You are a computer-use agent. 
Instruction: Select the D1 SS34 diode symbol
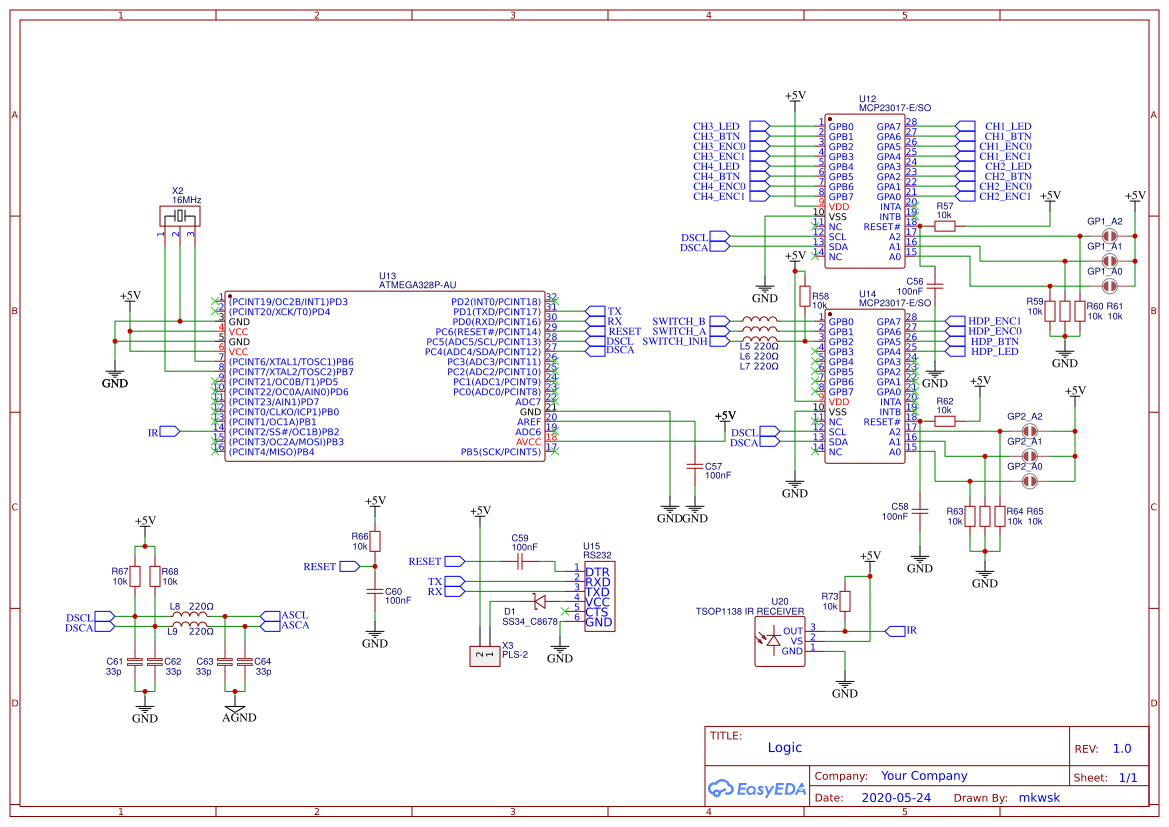pyautogui.click(x=538, y=600)
